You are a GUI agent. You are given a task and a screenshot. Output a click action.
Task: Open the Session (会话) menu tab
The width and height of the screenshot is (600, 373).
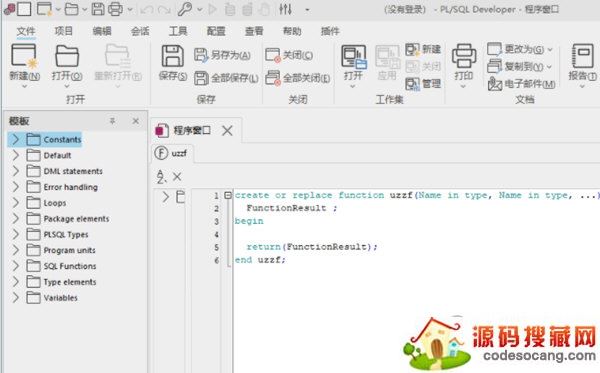[x=140, y=31]
